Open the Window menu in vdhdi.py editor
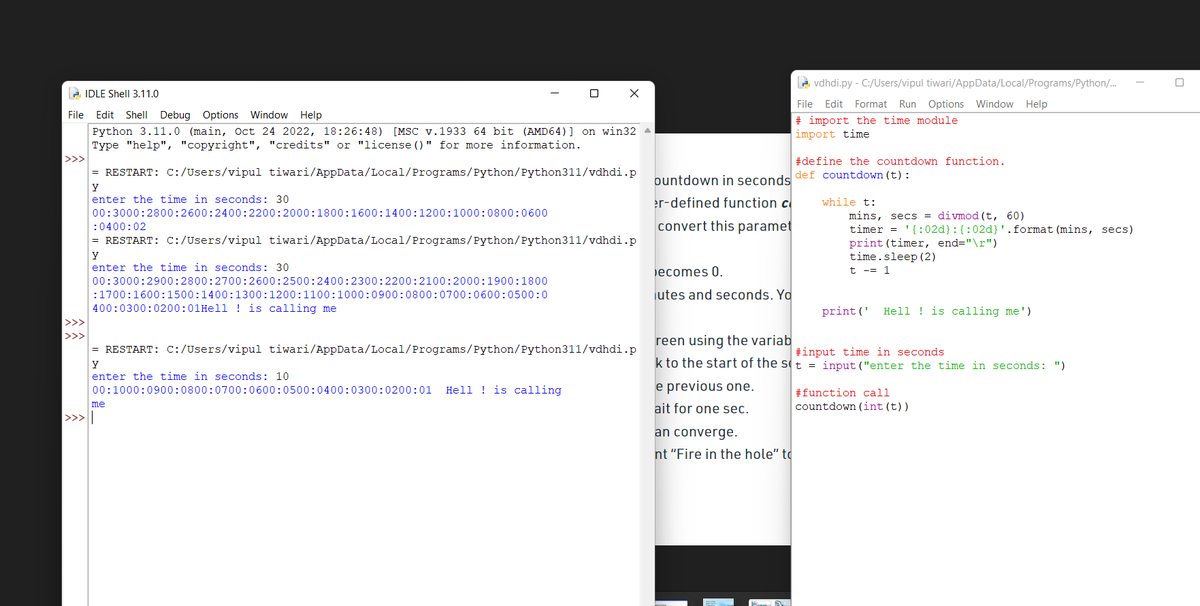This screenshot has width=1200, height=606. 994,104
